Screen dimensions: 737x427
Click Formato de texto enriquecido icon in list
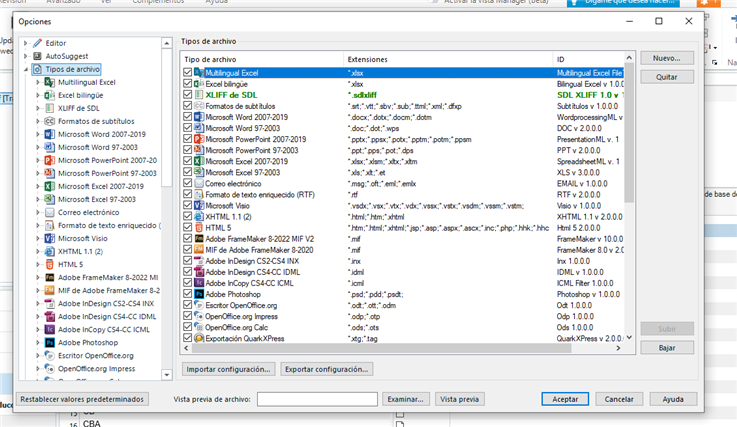pyautogui.click(x=199, y=194)
